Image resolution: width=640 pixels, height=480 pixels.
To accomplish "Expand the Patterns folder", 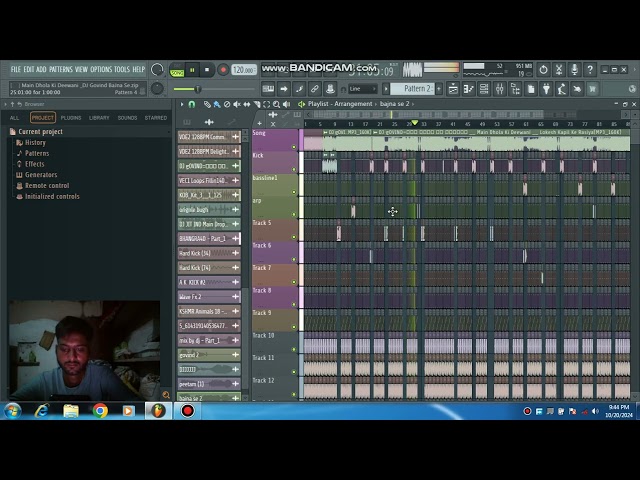I will (33, 153).
